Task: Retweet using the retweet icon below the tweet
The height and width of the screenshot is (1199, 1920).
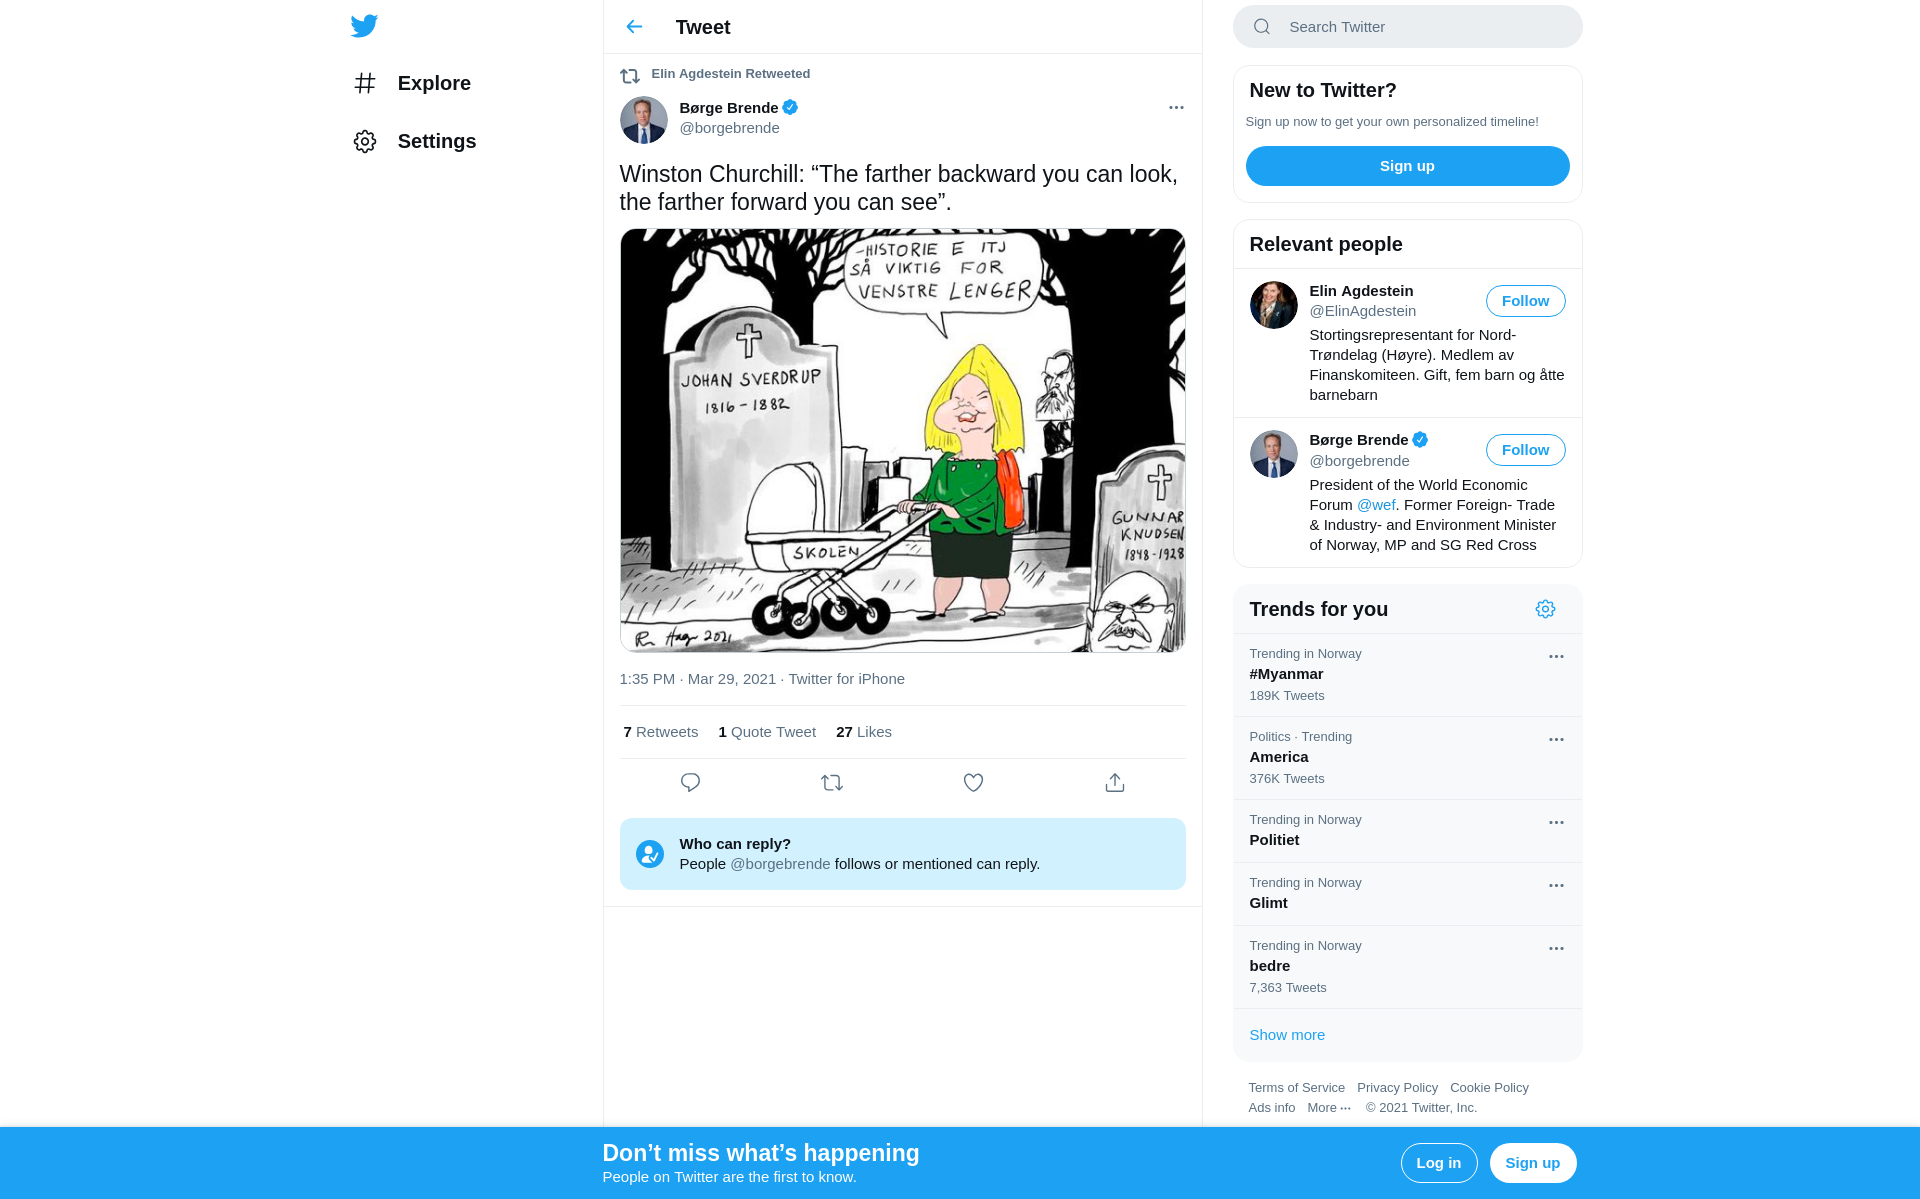Action: point(832,783)
